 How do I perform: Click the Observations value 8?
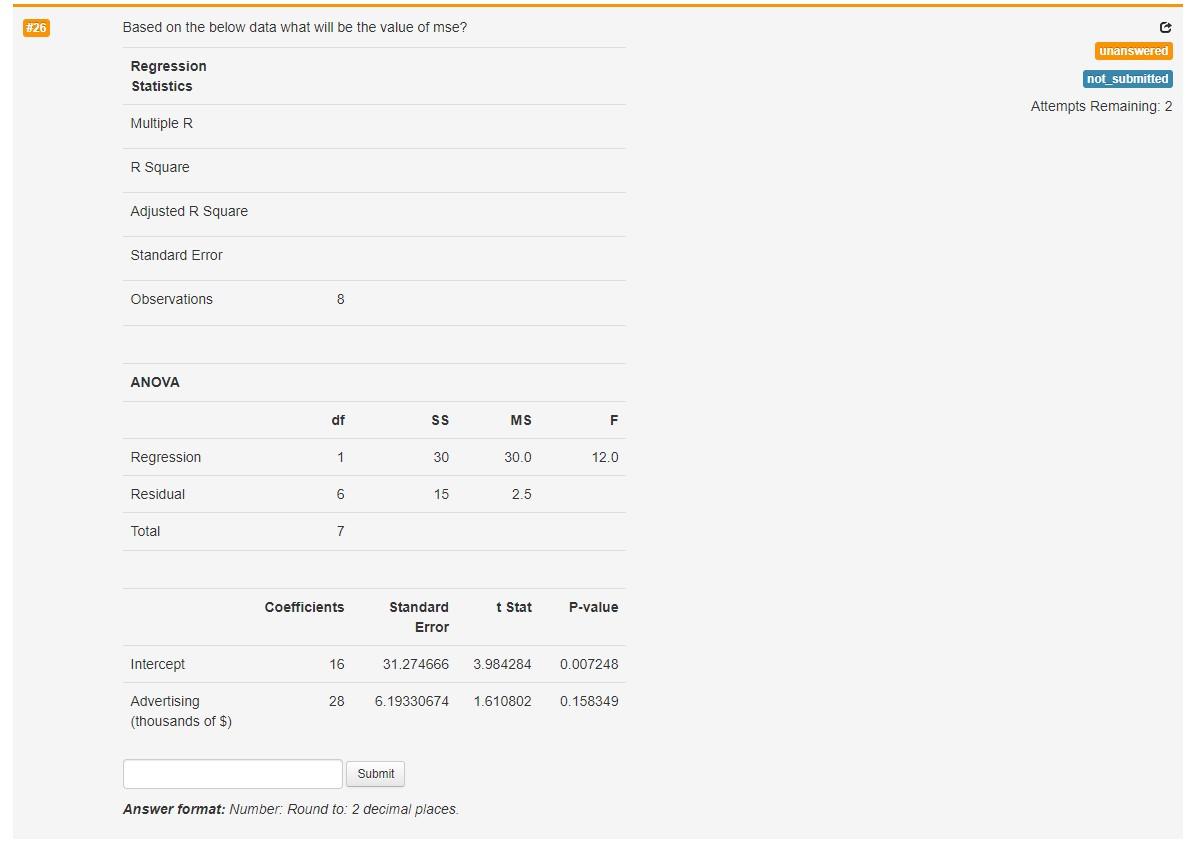point(341,299)
